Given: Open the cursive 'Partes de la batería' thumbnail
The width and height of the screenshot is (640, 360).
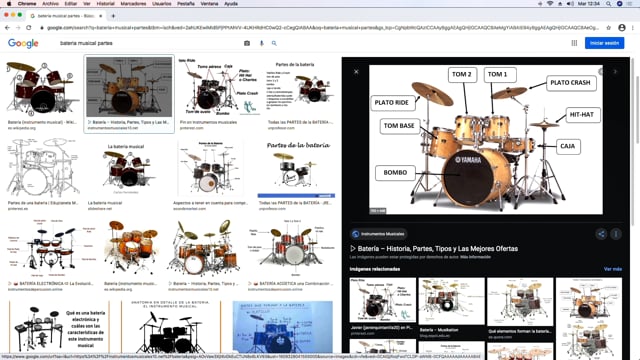Looking at the screenshot, I should tap(297, 168).
